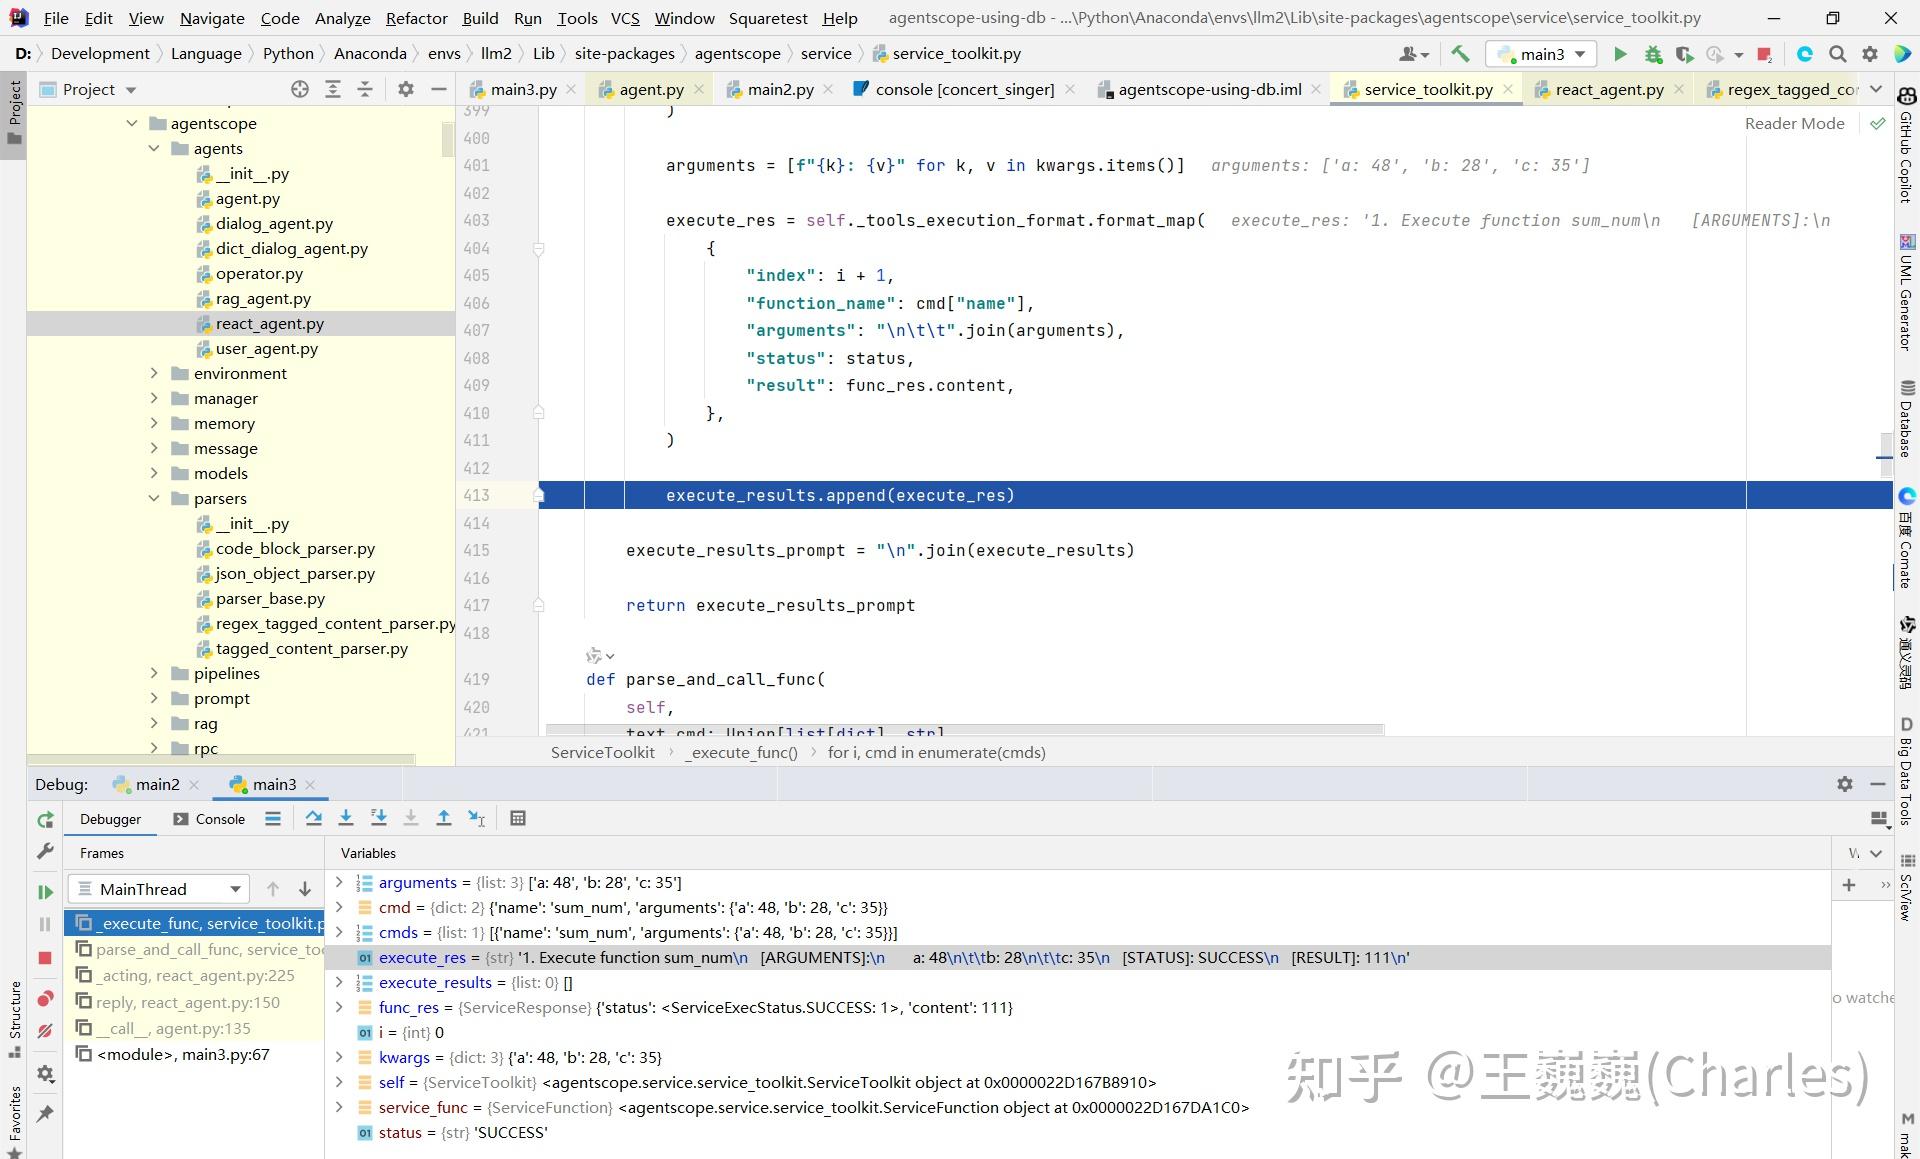
Task: Click the Step Over debugger icon
Action: 313,818
